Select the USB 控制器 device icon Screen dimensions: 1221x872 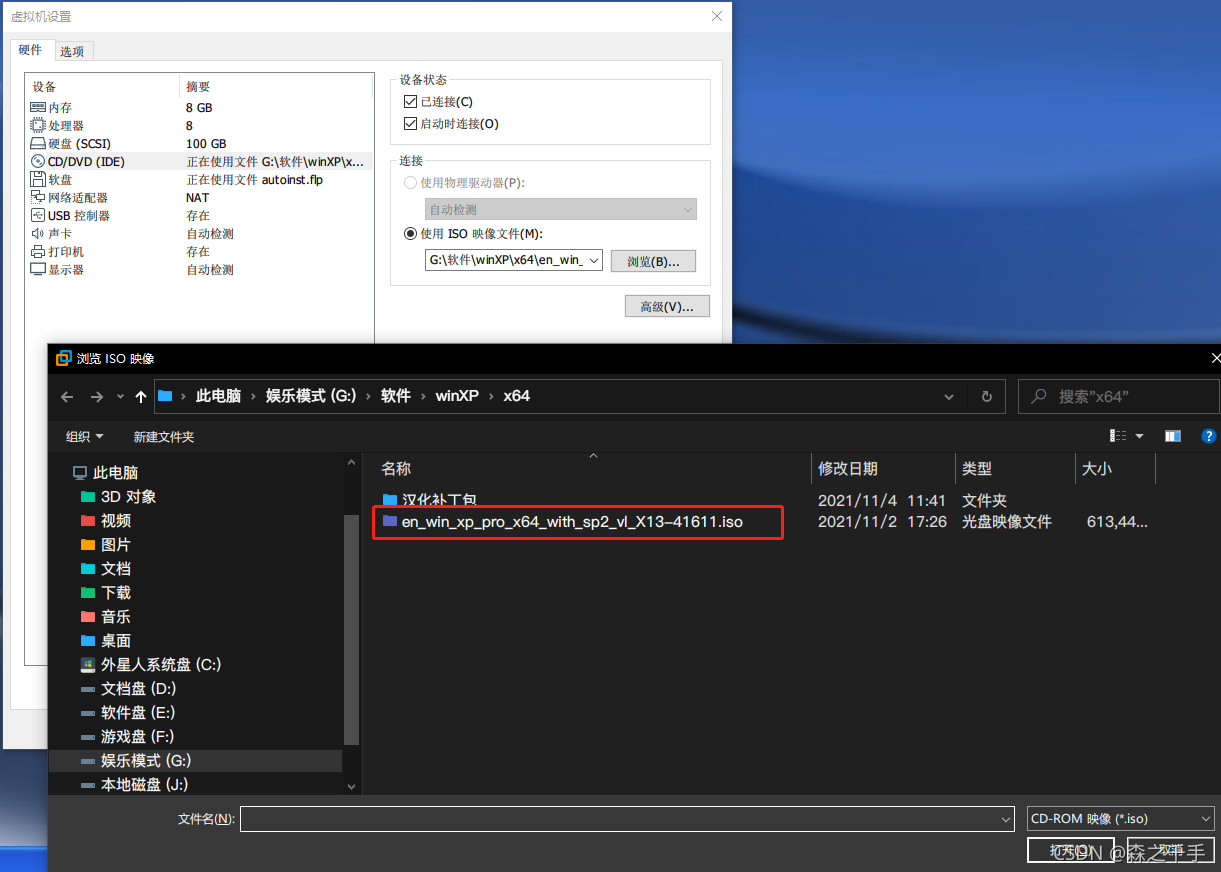(38, 216)
